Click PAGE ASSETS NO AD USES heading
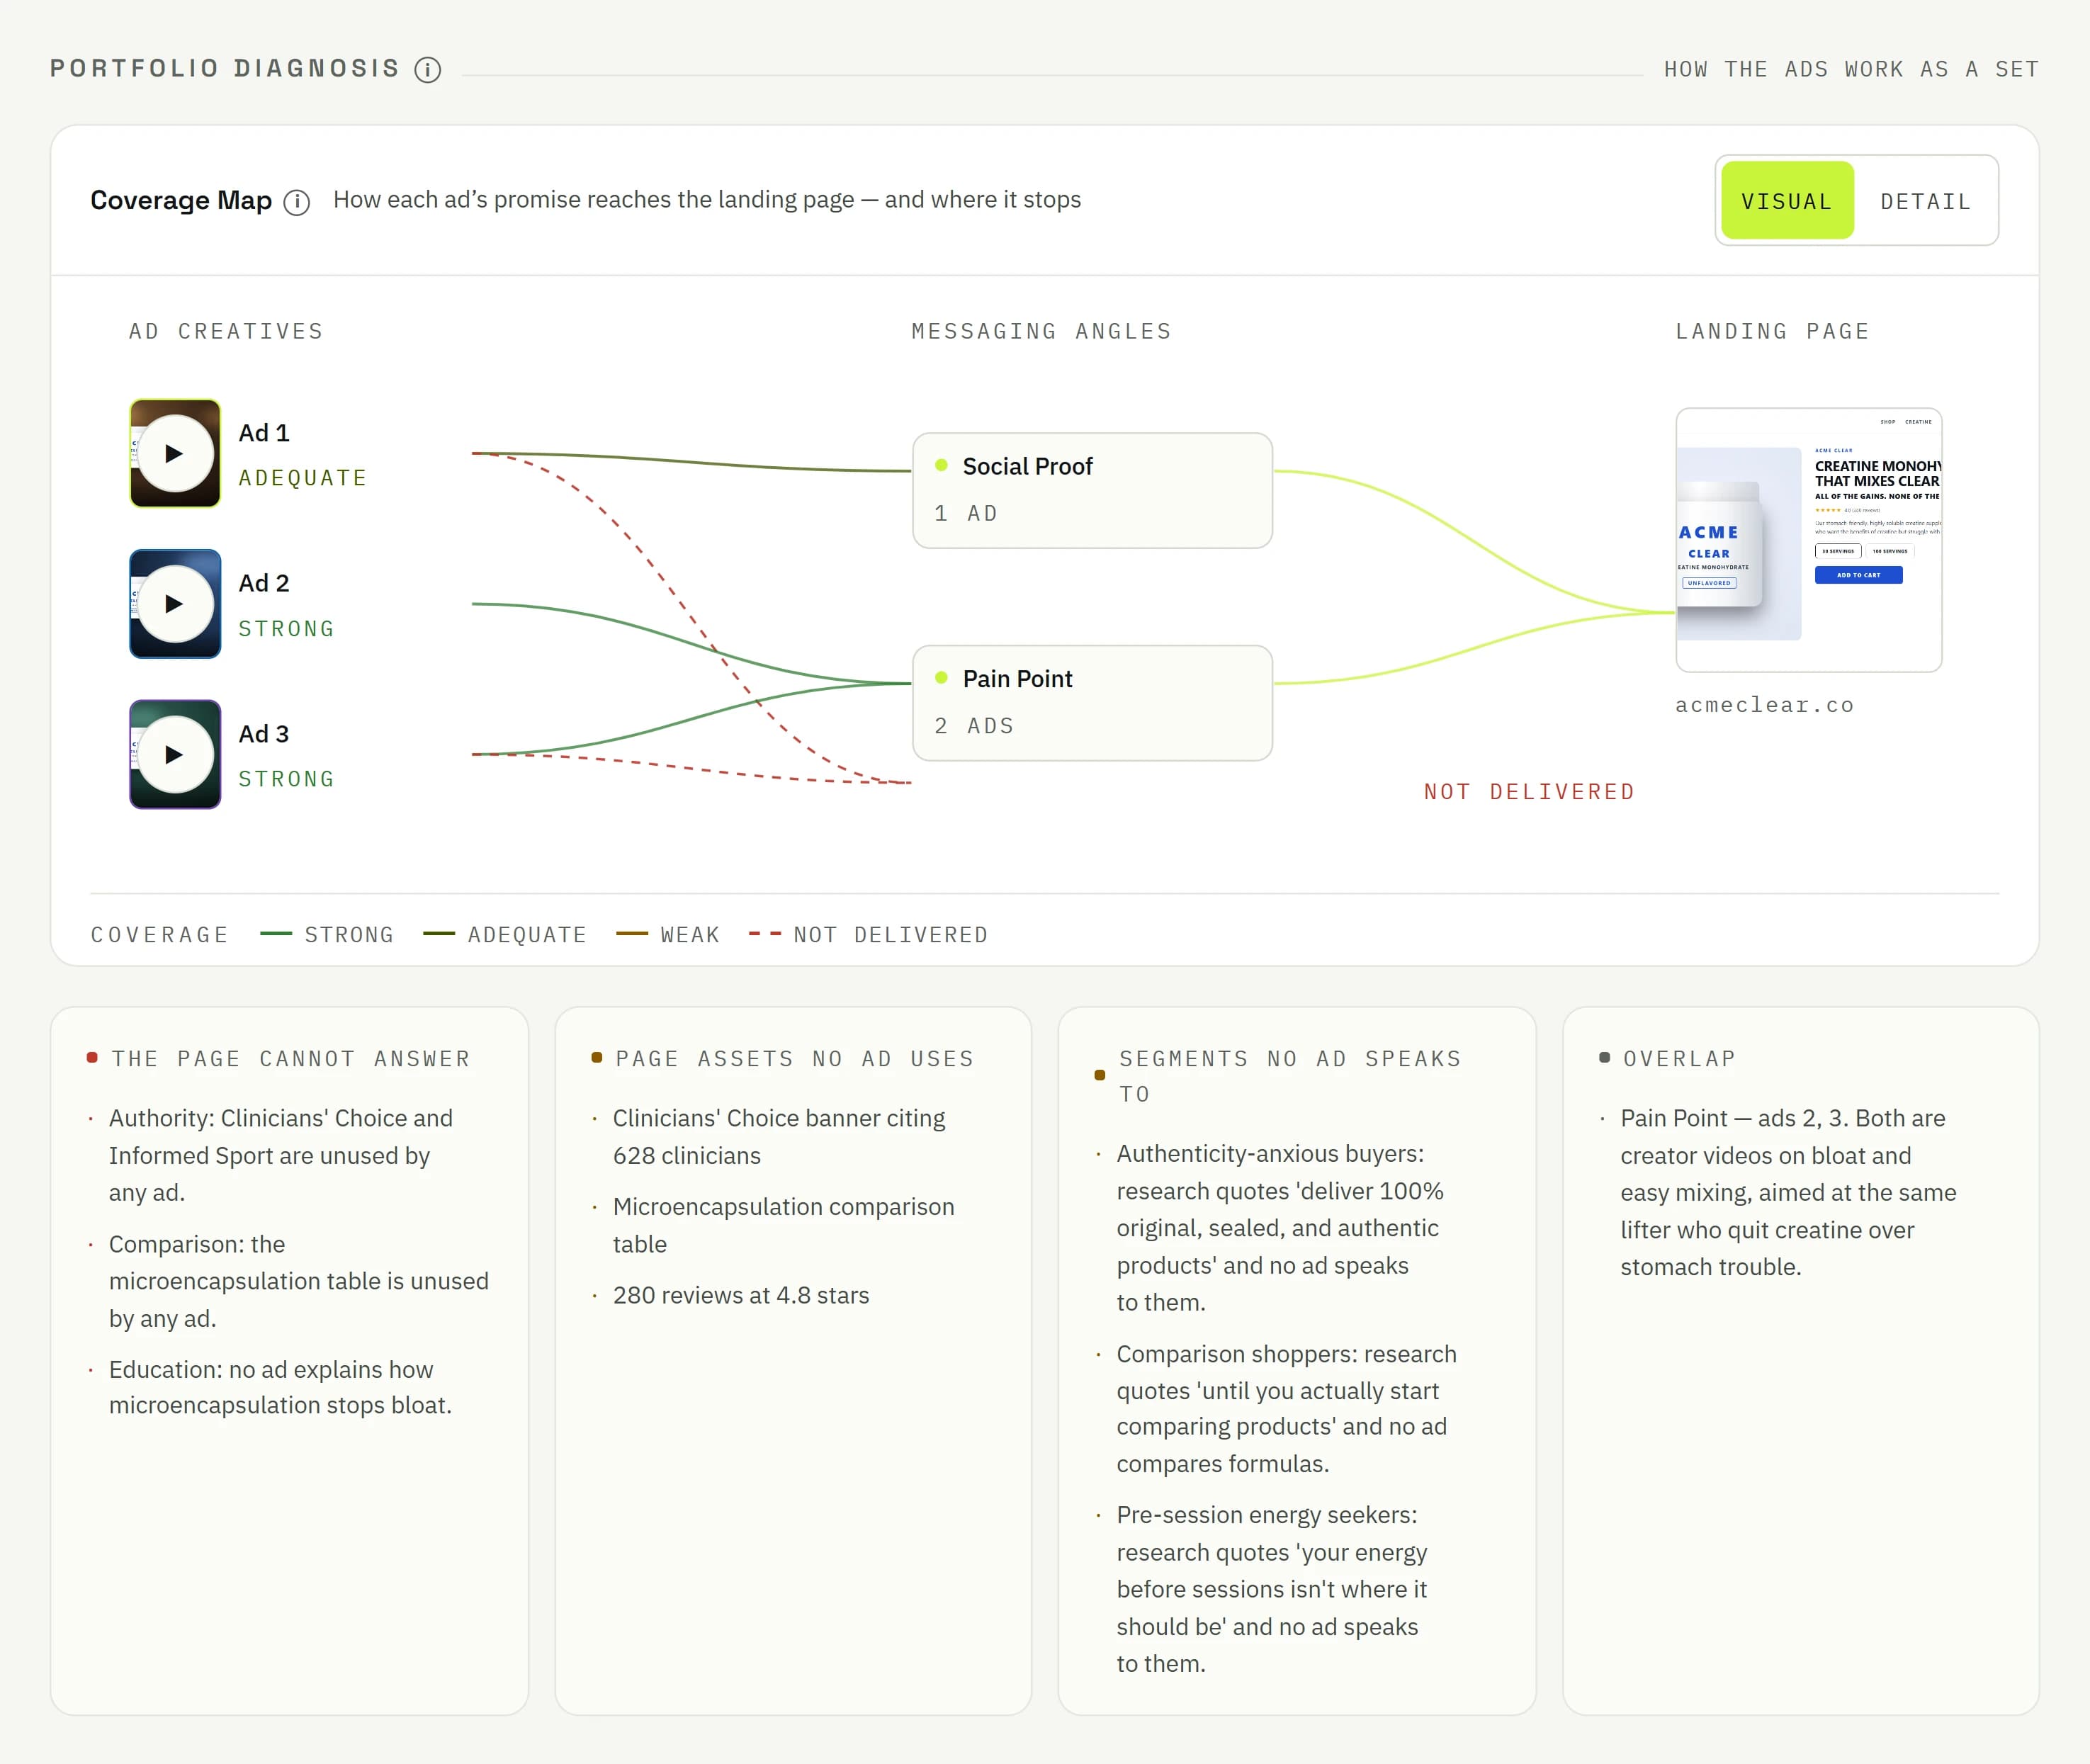 (x=795, y=1059)
